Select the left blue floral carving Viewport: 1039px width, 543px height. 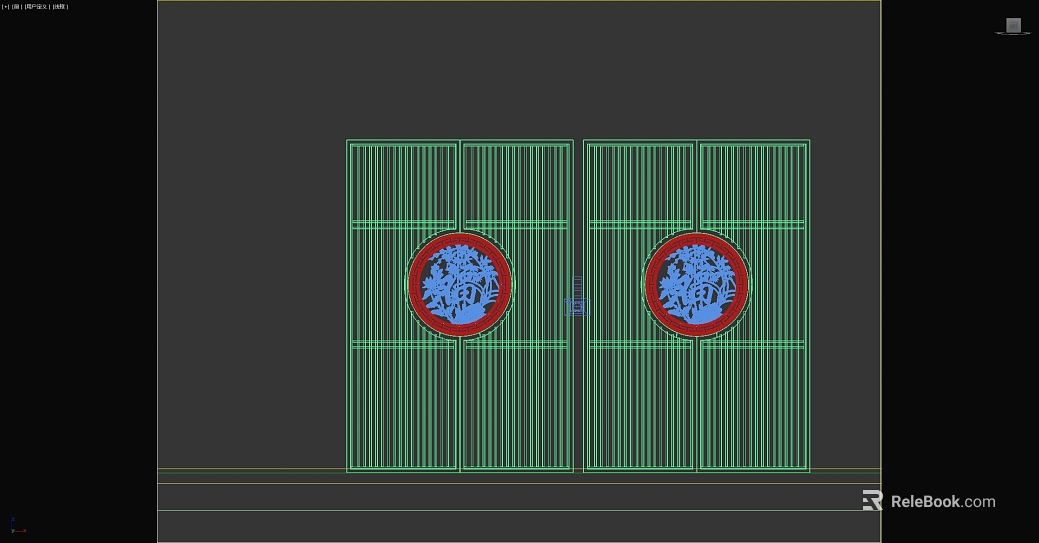460,284
